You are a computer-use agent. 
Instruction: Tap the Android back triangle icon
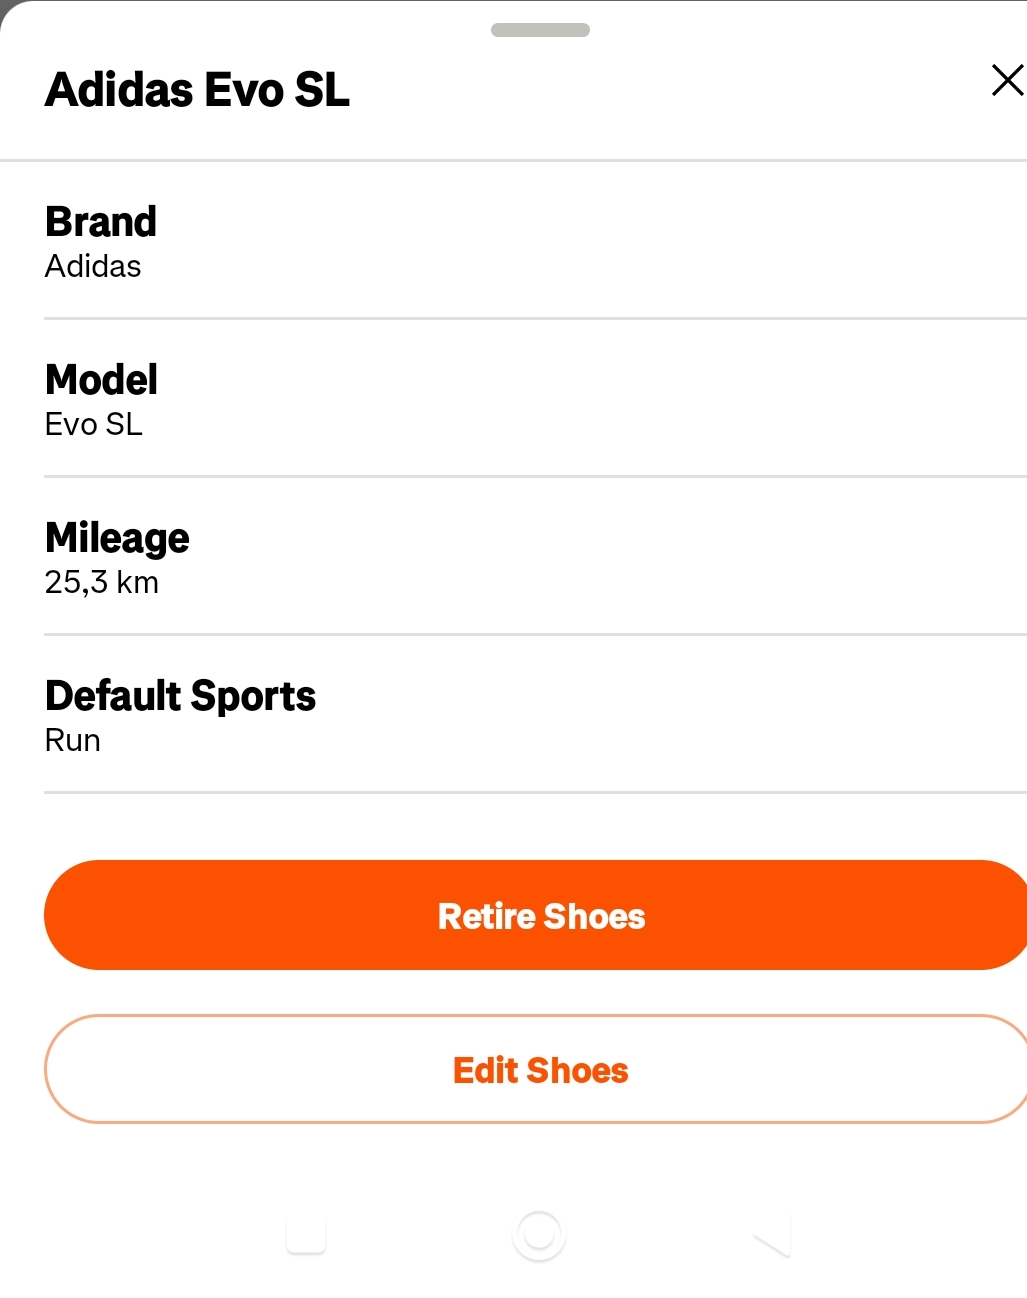[773, 1236]
